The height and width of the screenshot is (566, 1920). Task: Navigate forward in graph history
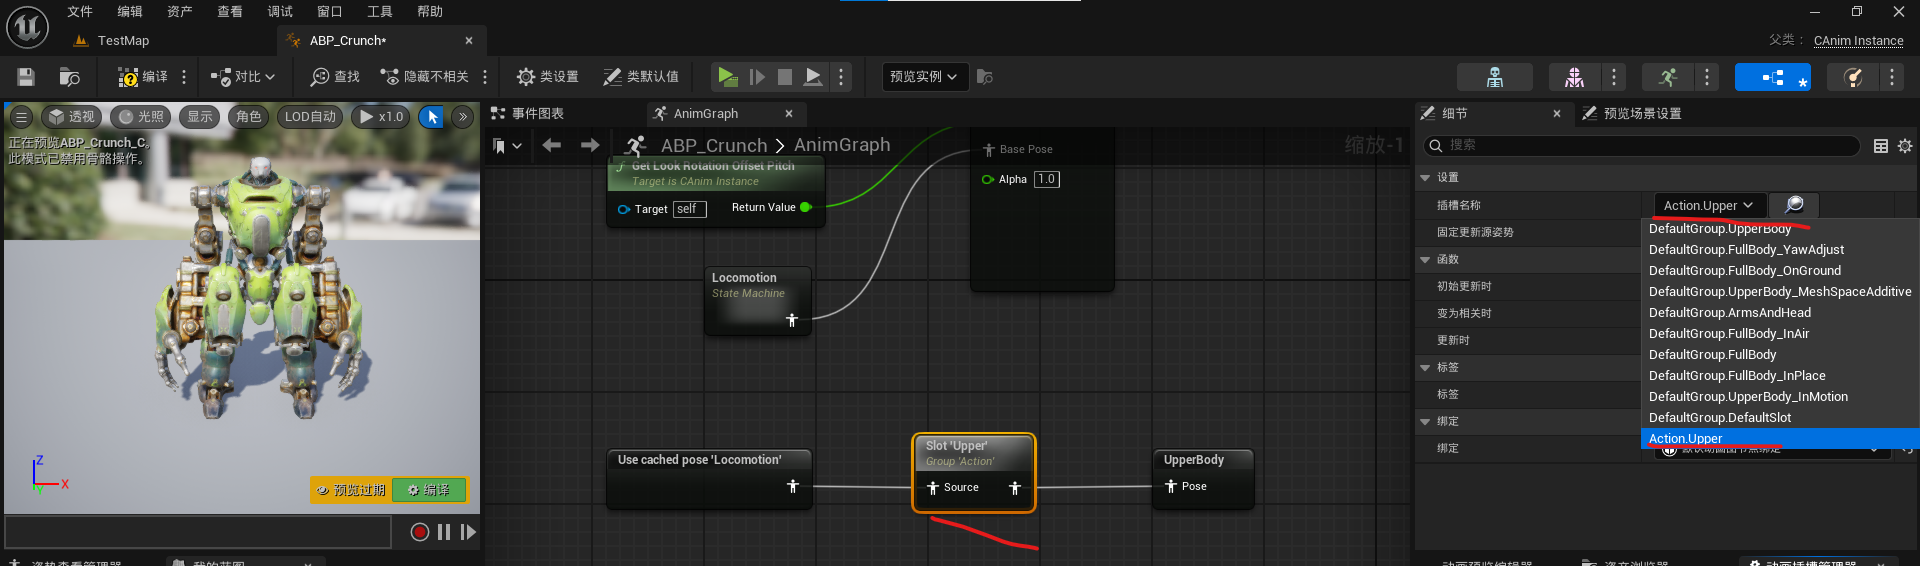pos(590,146)
